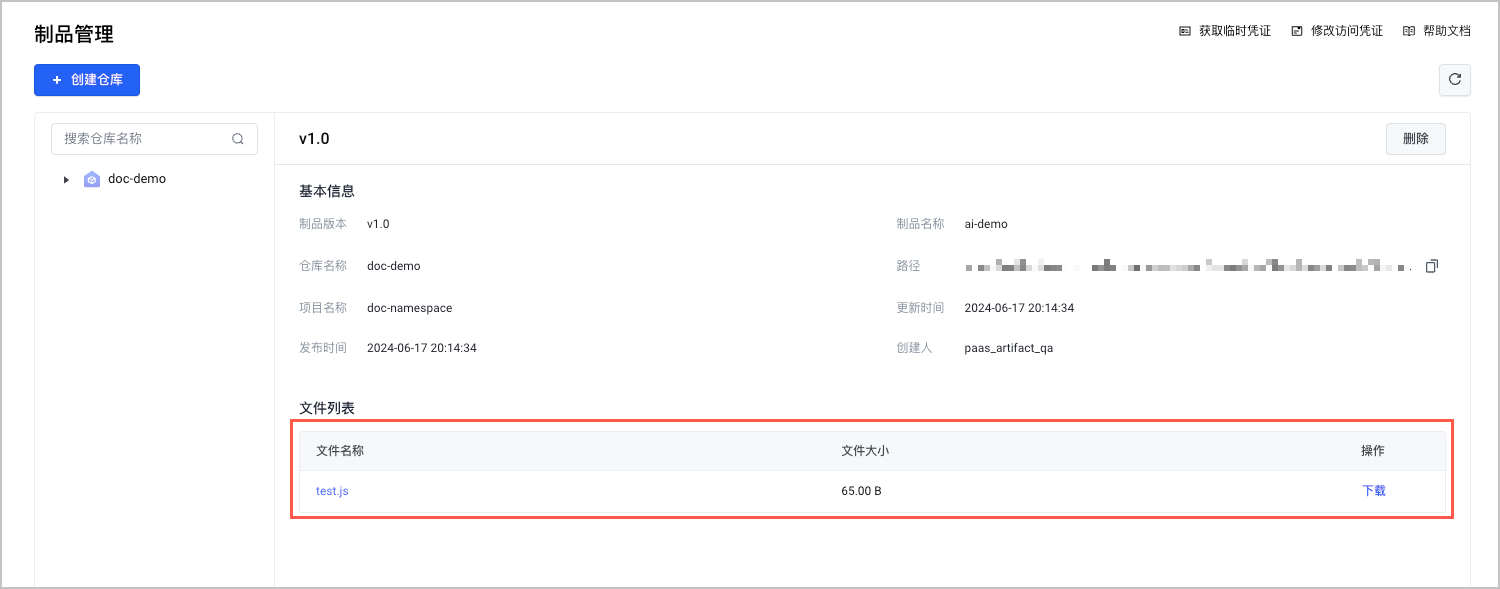Select the doc-demo repository label in the tree
The width and height of the screenshot is (1500, 589).
tap(137, 179)
